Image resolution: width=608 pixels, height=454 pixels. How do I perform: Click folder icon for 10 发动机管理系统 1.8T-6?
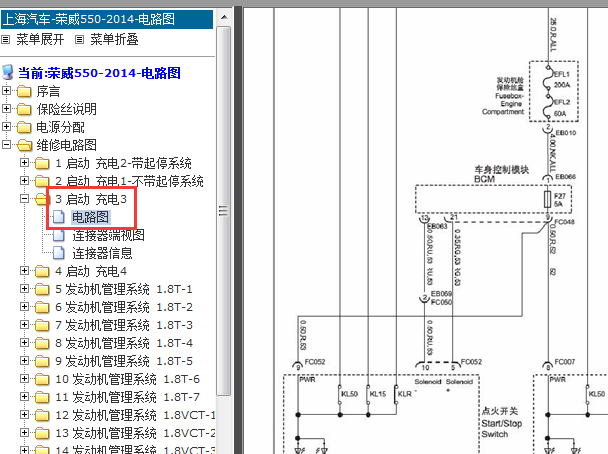42,379
